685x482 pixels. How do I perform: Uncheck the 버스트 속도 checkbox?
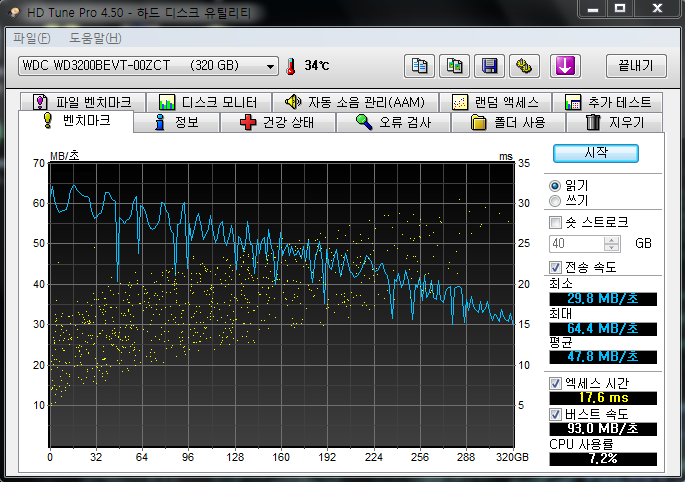point(555,414)
